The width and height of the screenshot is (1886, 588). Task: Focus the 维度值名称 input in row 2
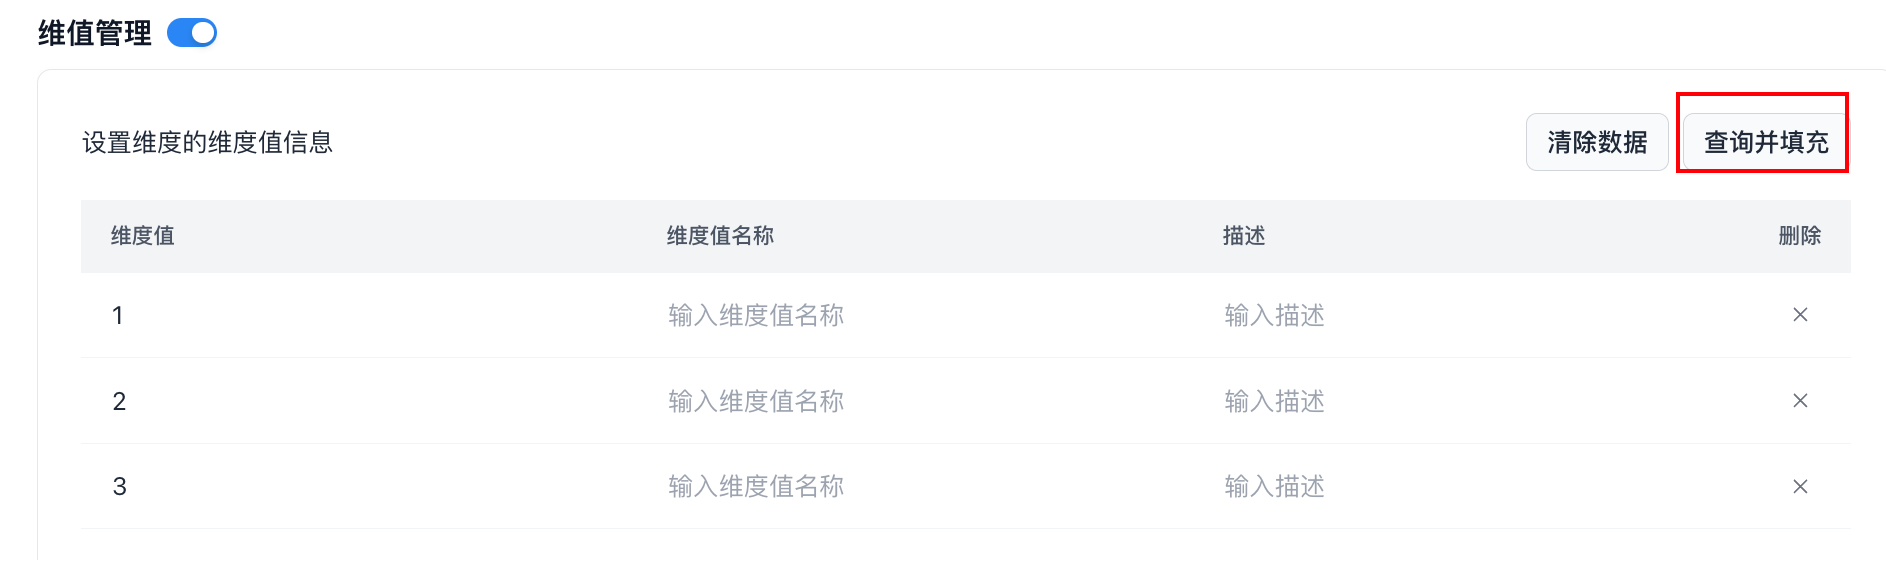pos(756,402)
